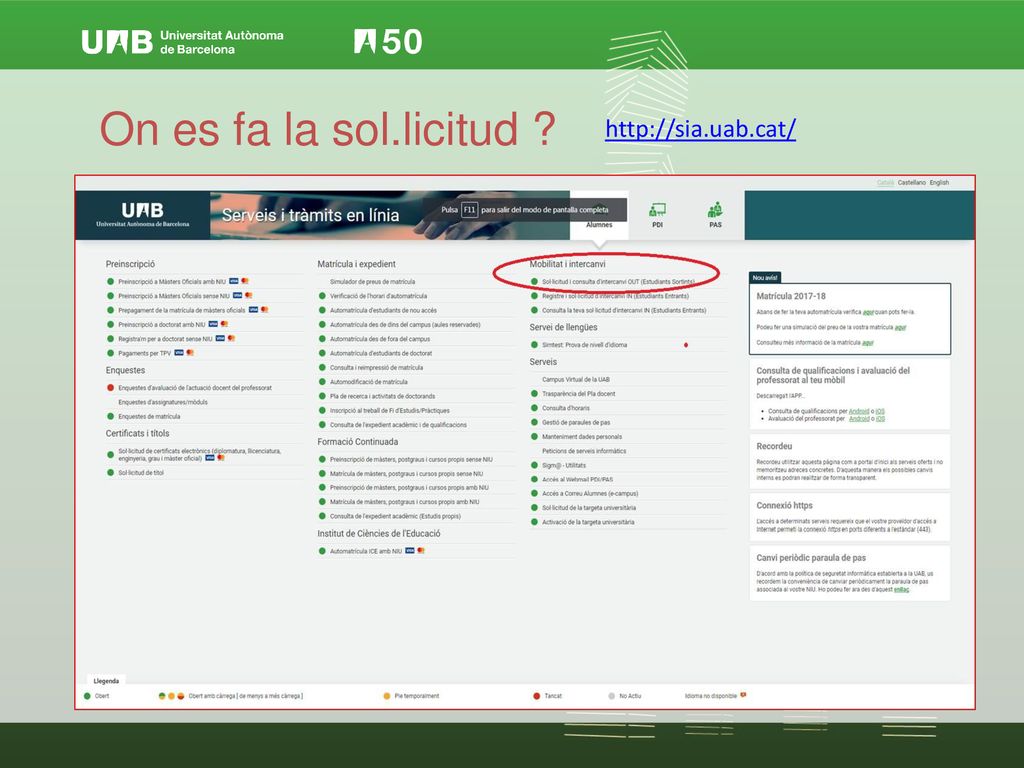
Task: Open Sigm@ - Utilitats link
Action: [x=564, y=466]
